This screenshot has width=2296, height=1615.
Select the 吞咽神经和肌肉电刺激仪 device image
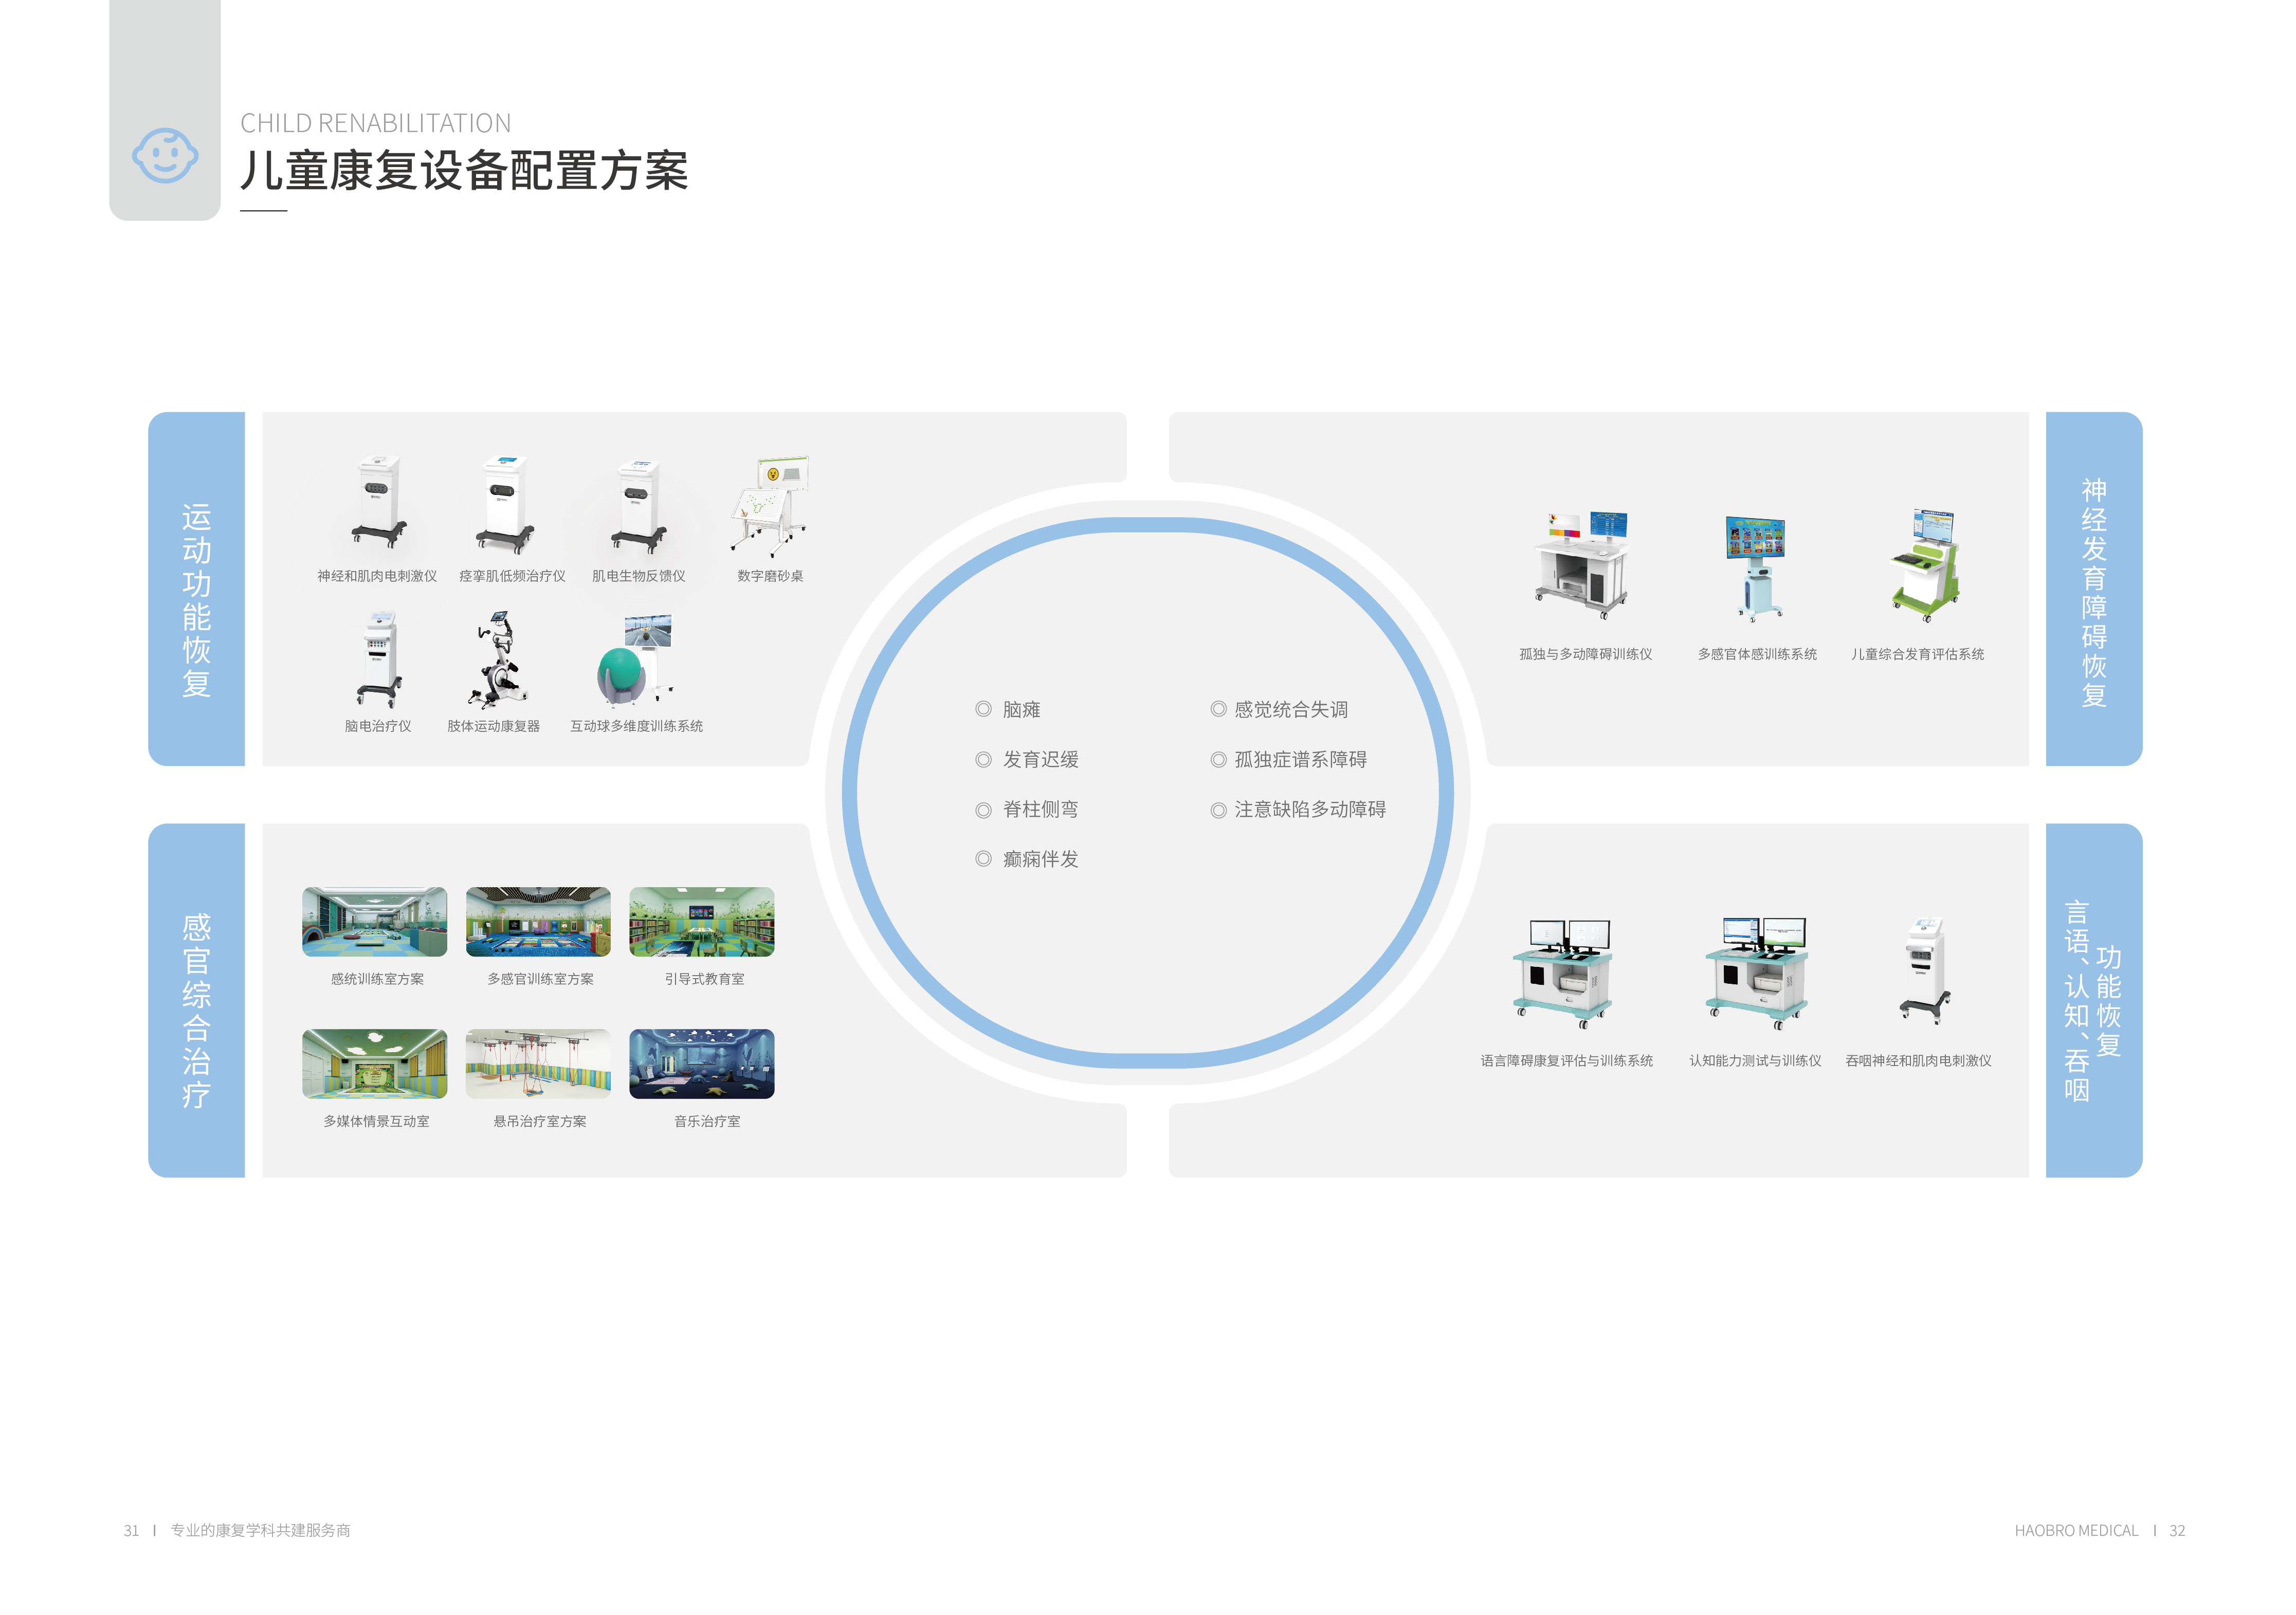[x=1925, y=970]
